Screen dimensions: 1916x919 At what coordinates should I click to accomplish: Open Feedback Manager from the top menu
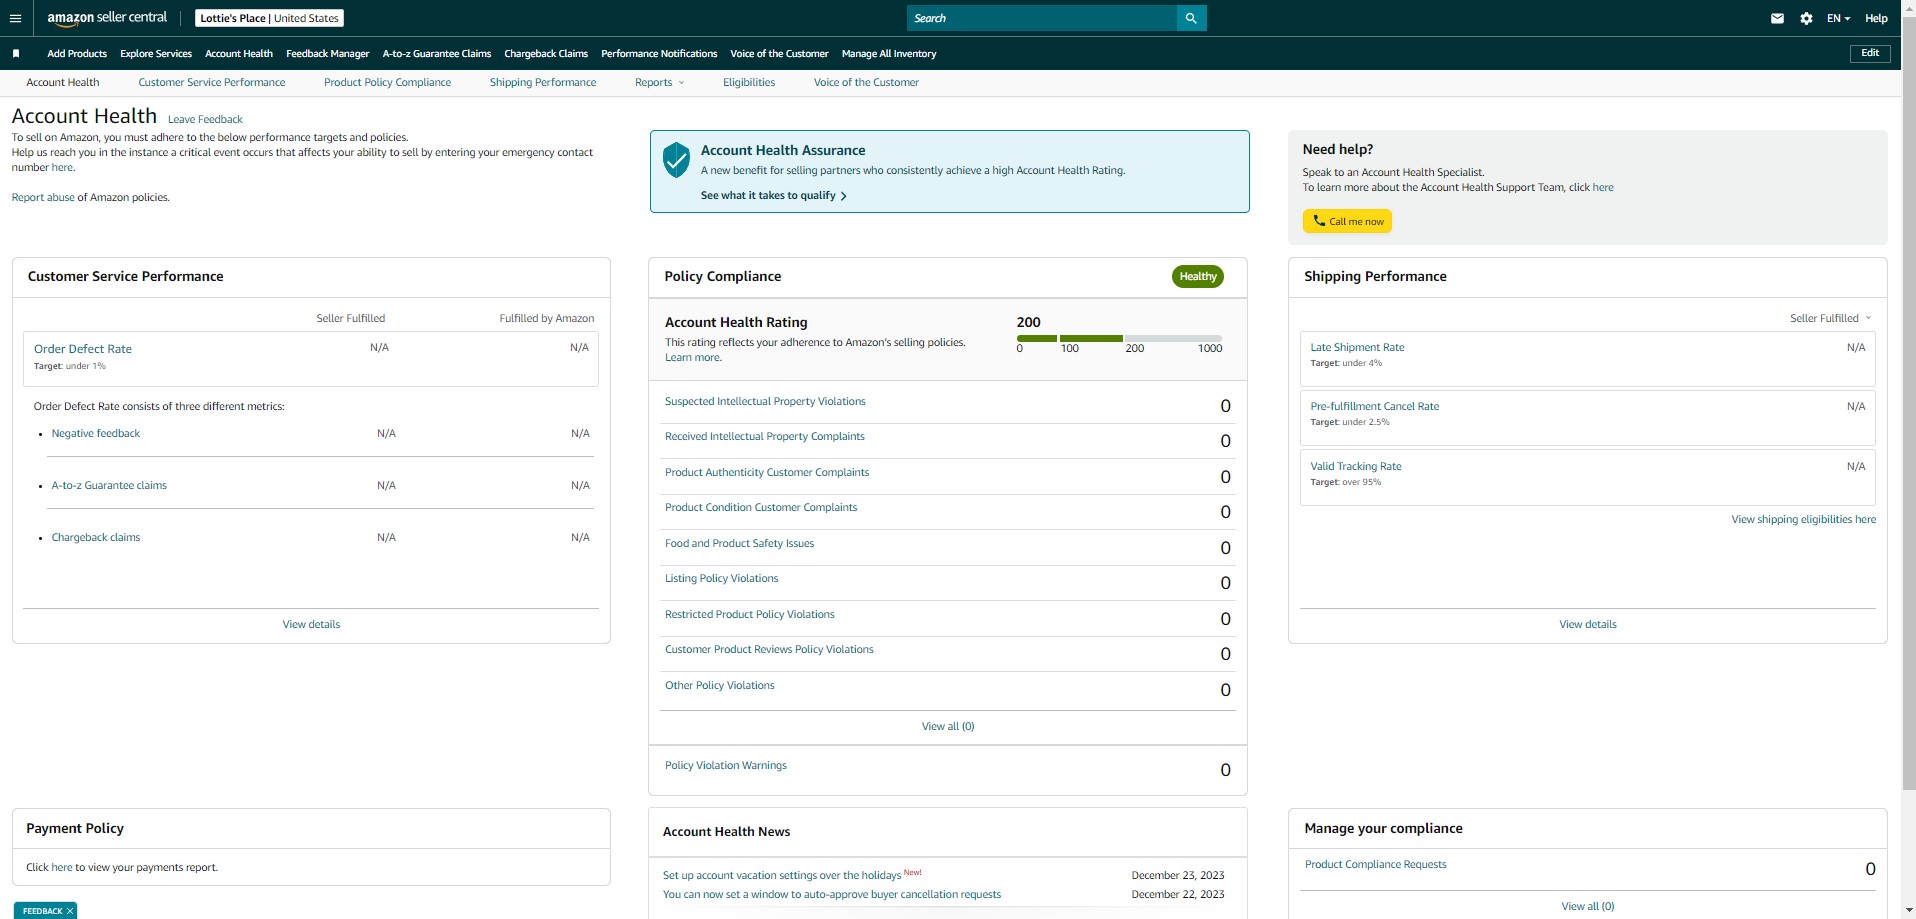[x=327, y=54]
